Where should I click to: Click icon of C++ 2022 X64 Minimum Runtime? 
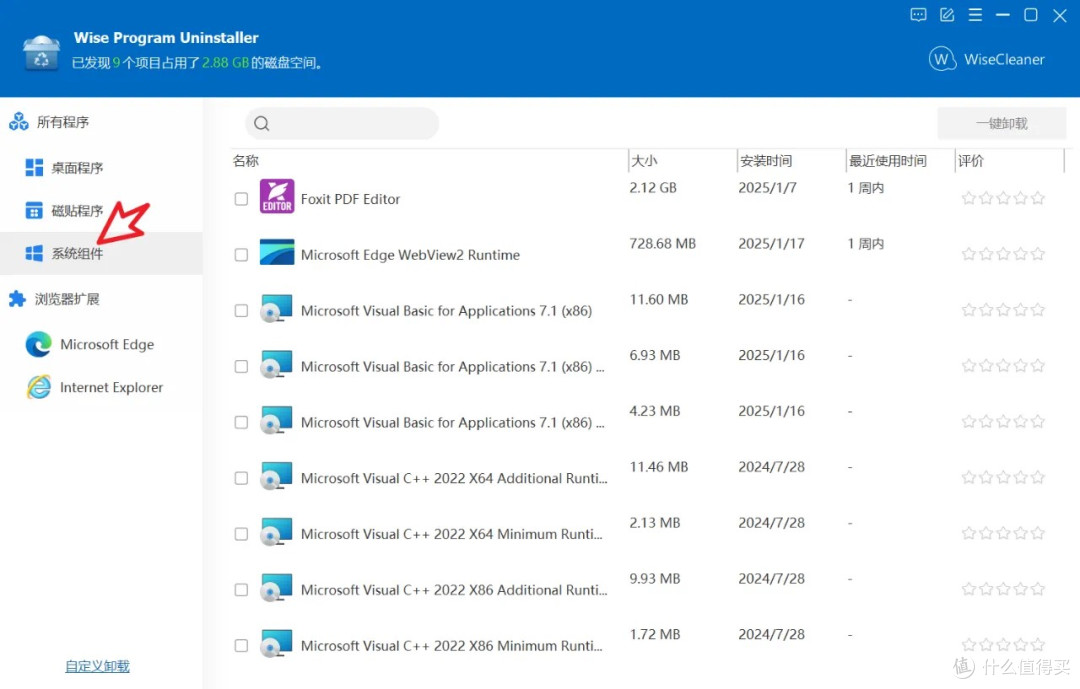pos(276,532)
